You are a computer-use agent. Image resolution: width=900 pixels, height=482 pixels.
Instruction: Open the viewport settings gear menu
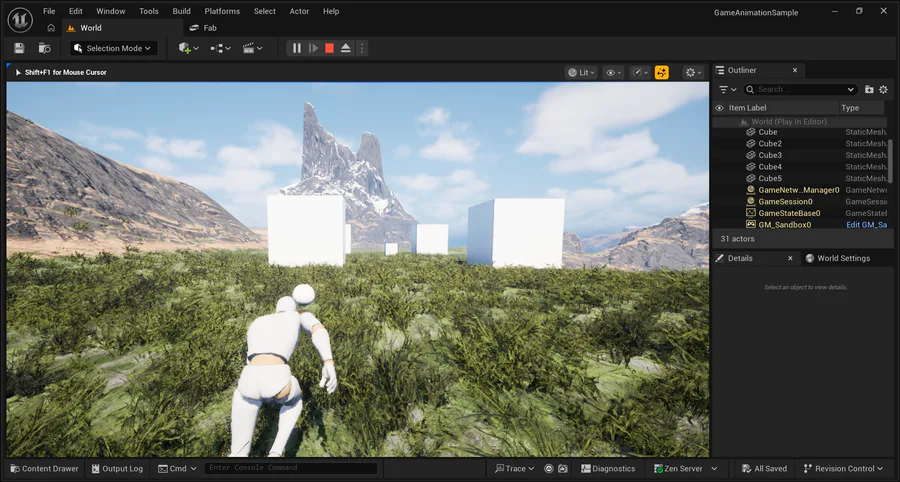point(693,72)
